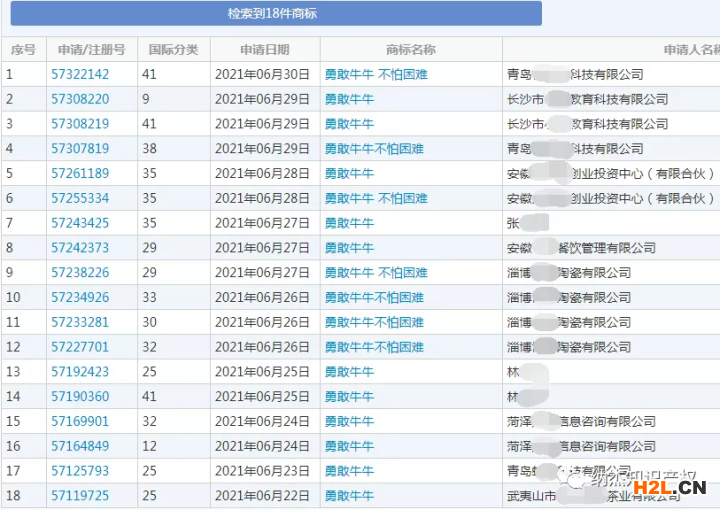Screen dimensions: 720x510
Task: Click trademark name in row 12
Action: pyautogui.click(x=374, y=347)
